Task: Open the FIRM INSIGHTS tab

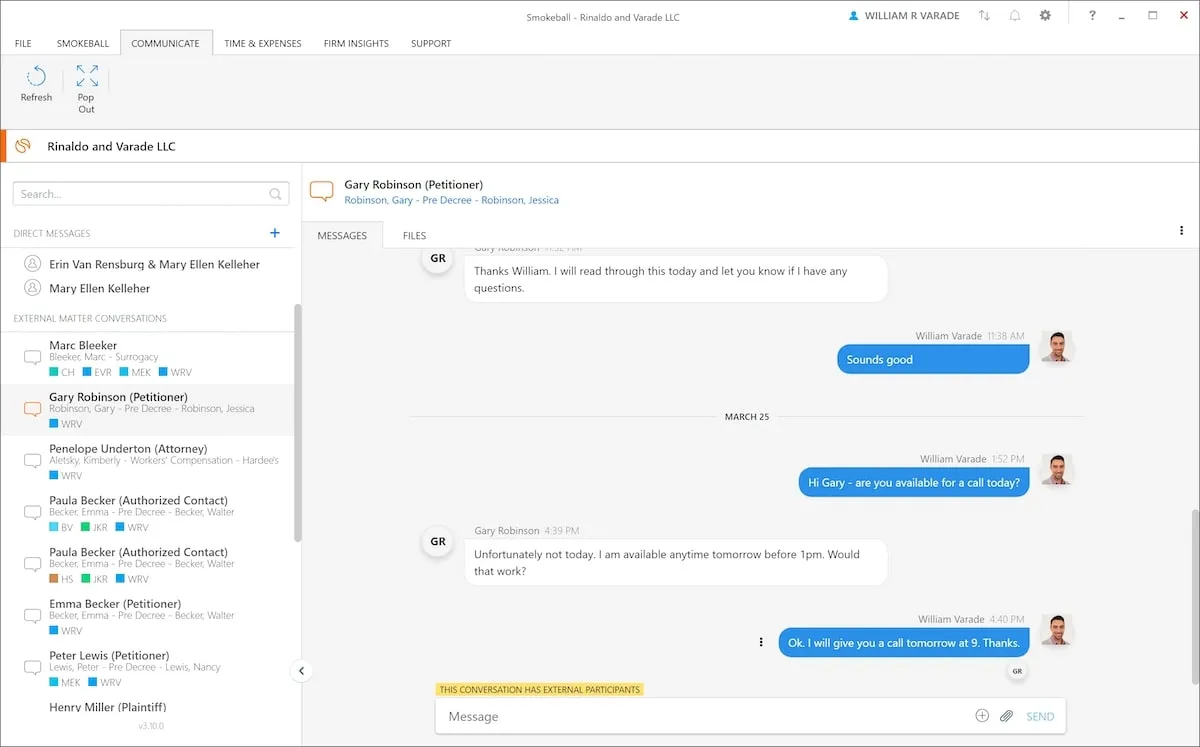Action: (356, 43)
